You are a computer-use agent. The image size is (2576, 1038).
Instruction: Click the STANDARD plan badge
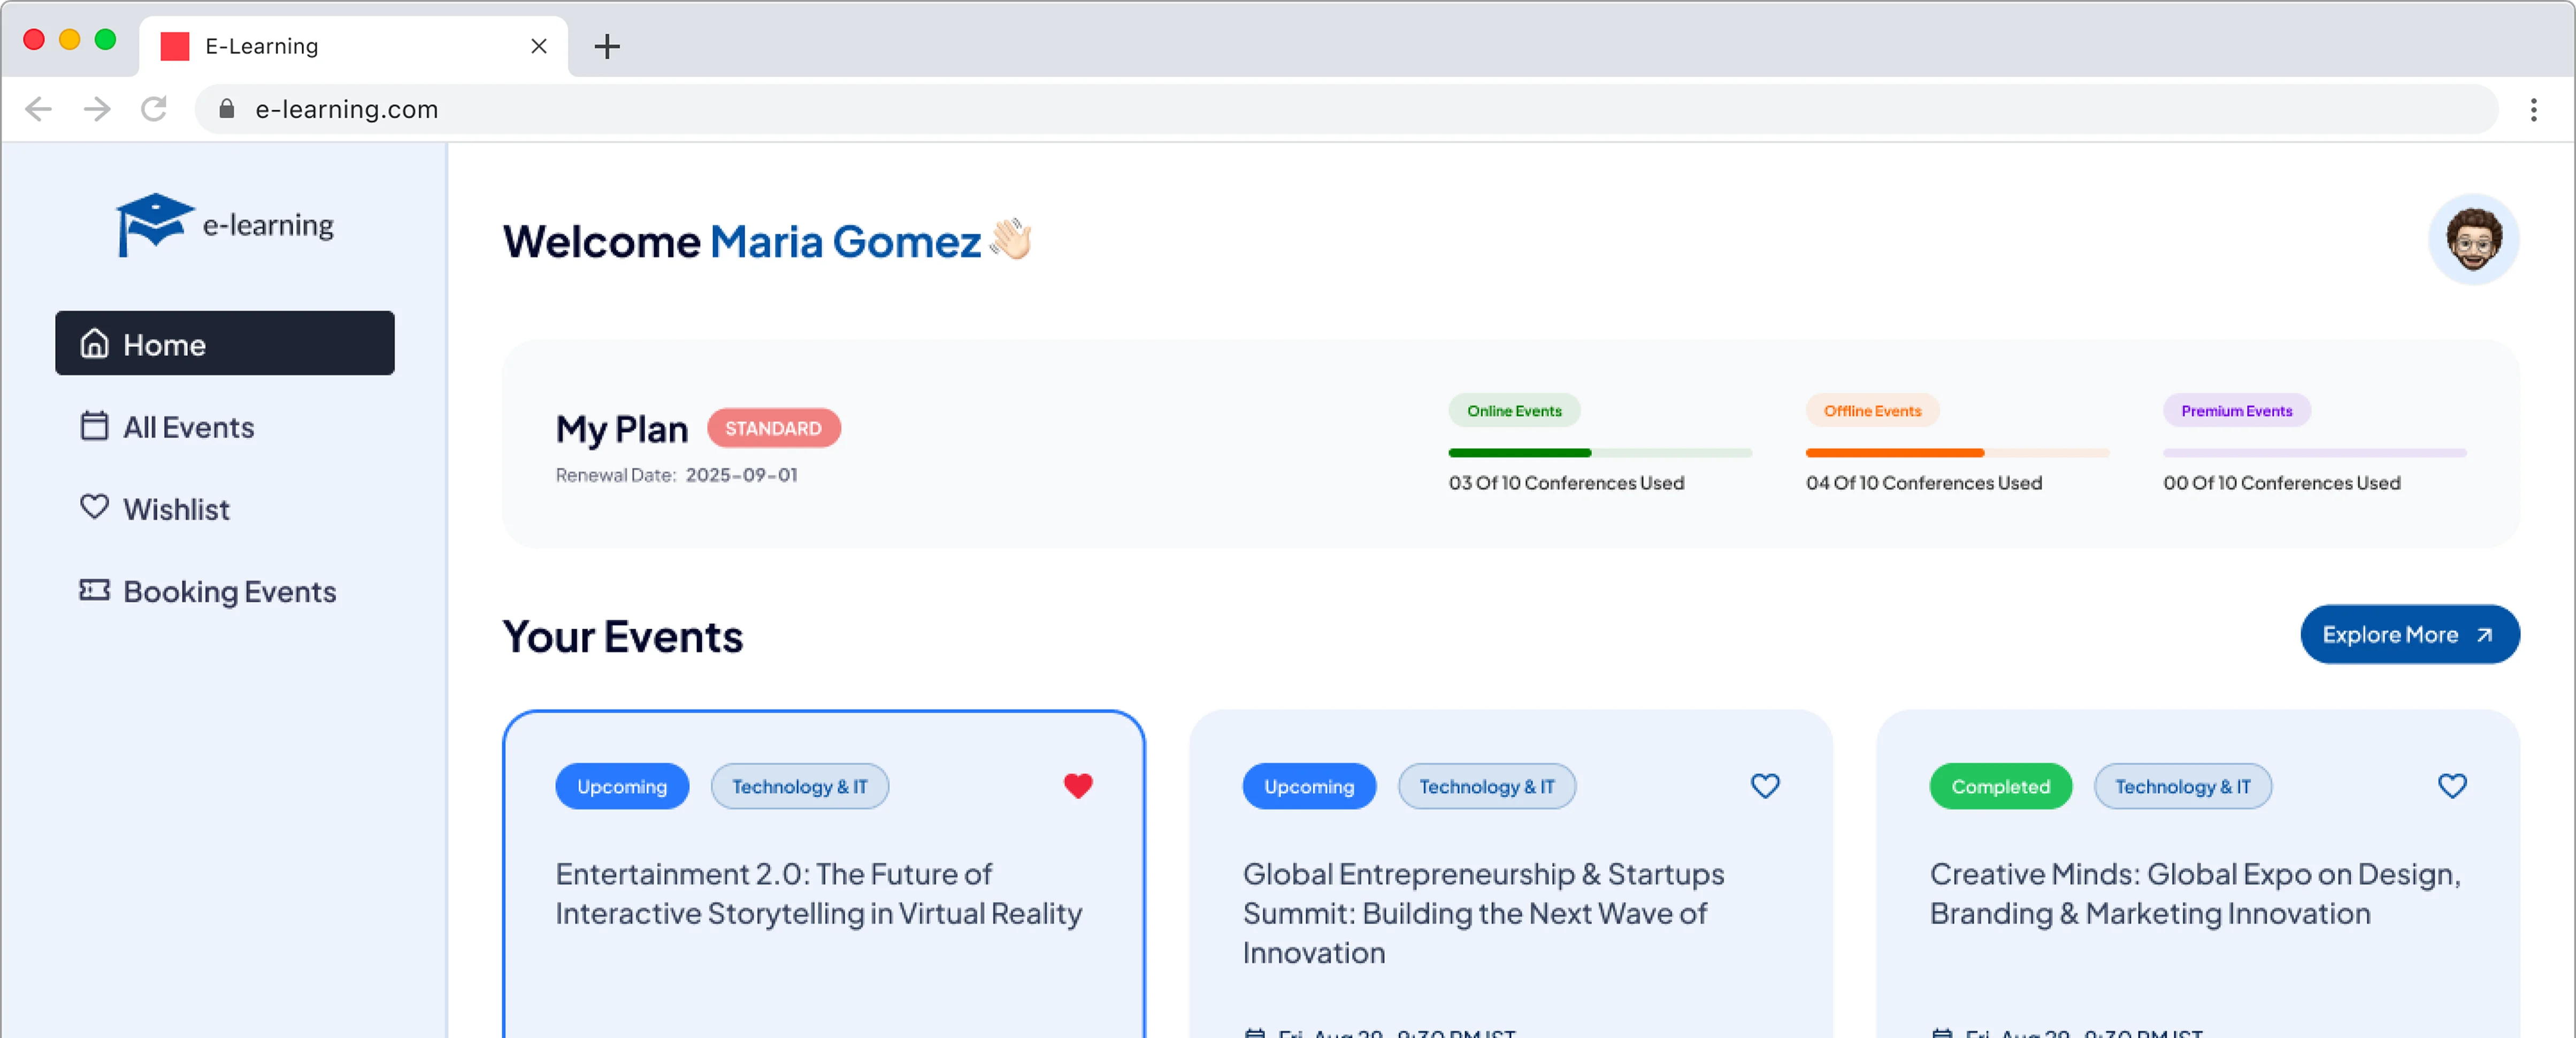pos(773,428)
